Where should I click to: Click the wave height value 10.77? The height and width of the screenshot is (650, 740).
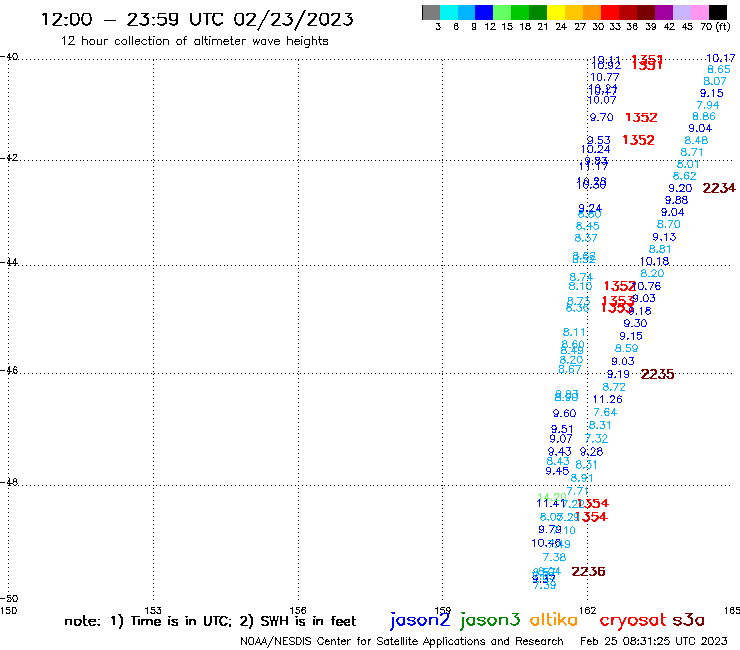(x=605, y=77)
